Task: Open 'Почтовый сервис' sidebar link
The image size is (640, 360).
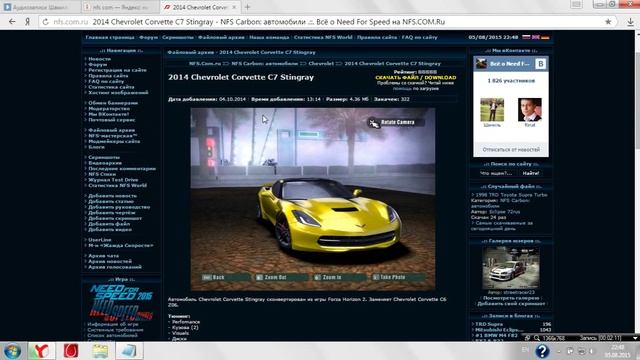Action: pyautogui.click(x=112, y=120)
